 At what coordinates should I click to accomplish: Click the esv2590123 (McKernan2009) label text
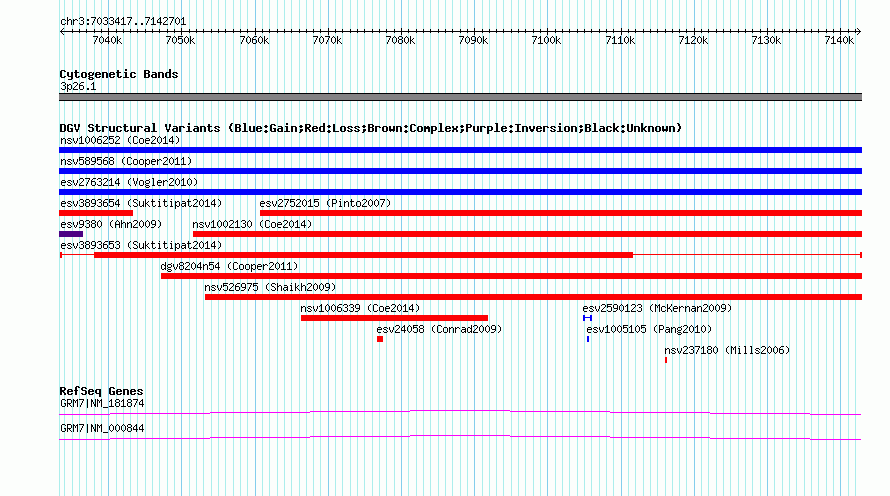tap(657, 308)
